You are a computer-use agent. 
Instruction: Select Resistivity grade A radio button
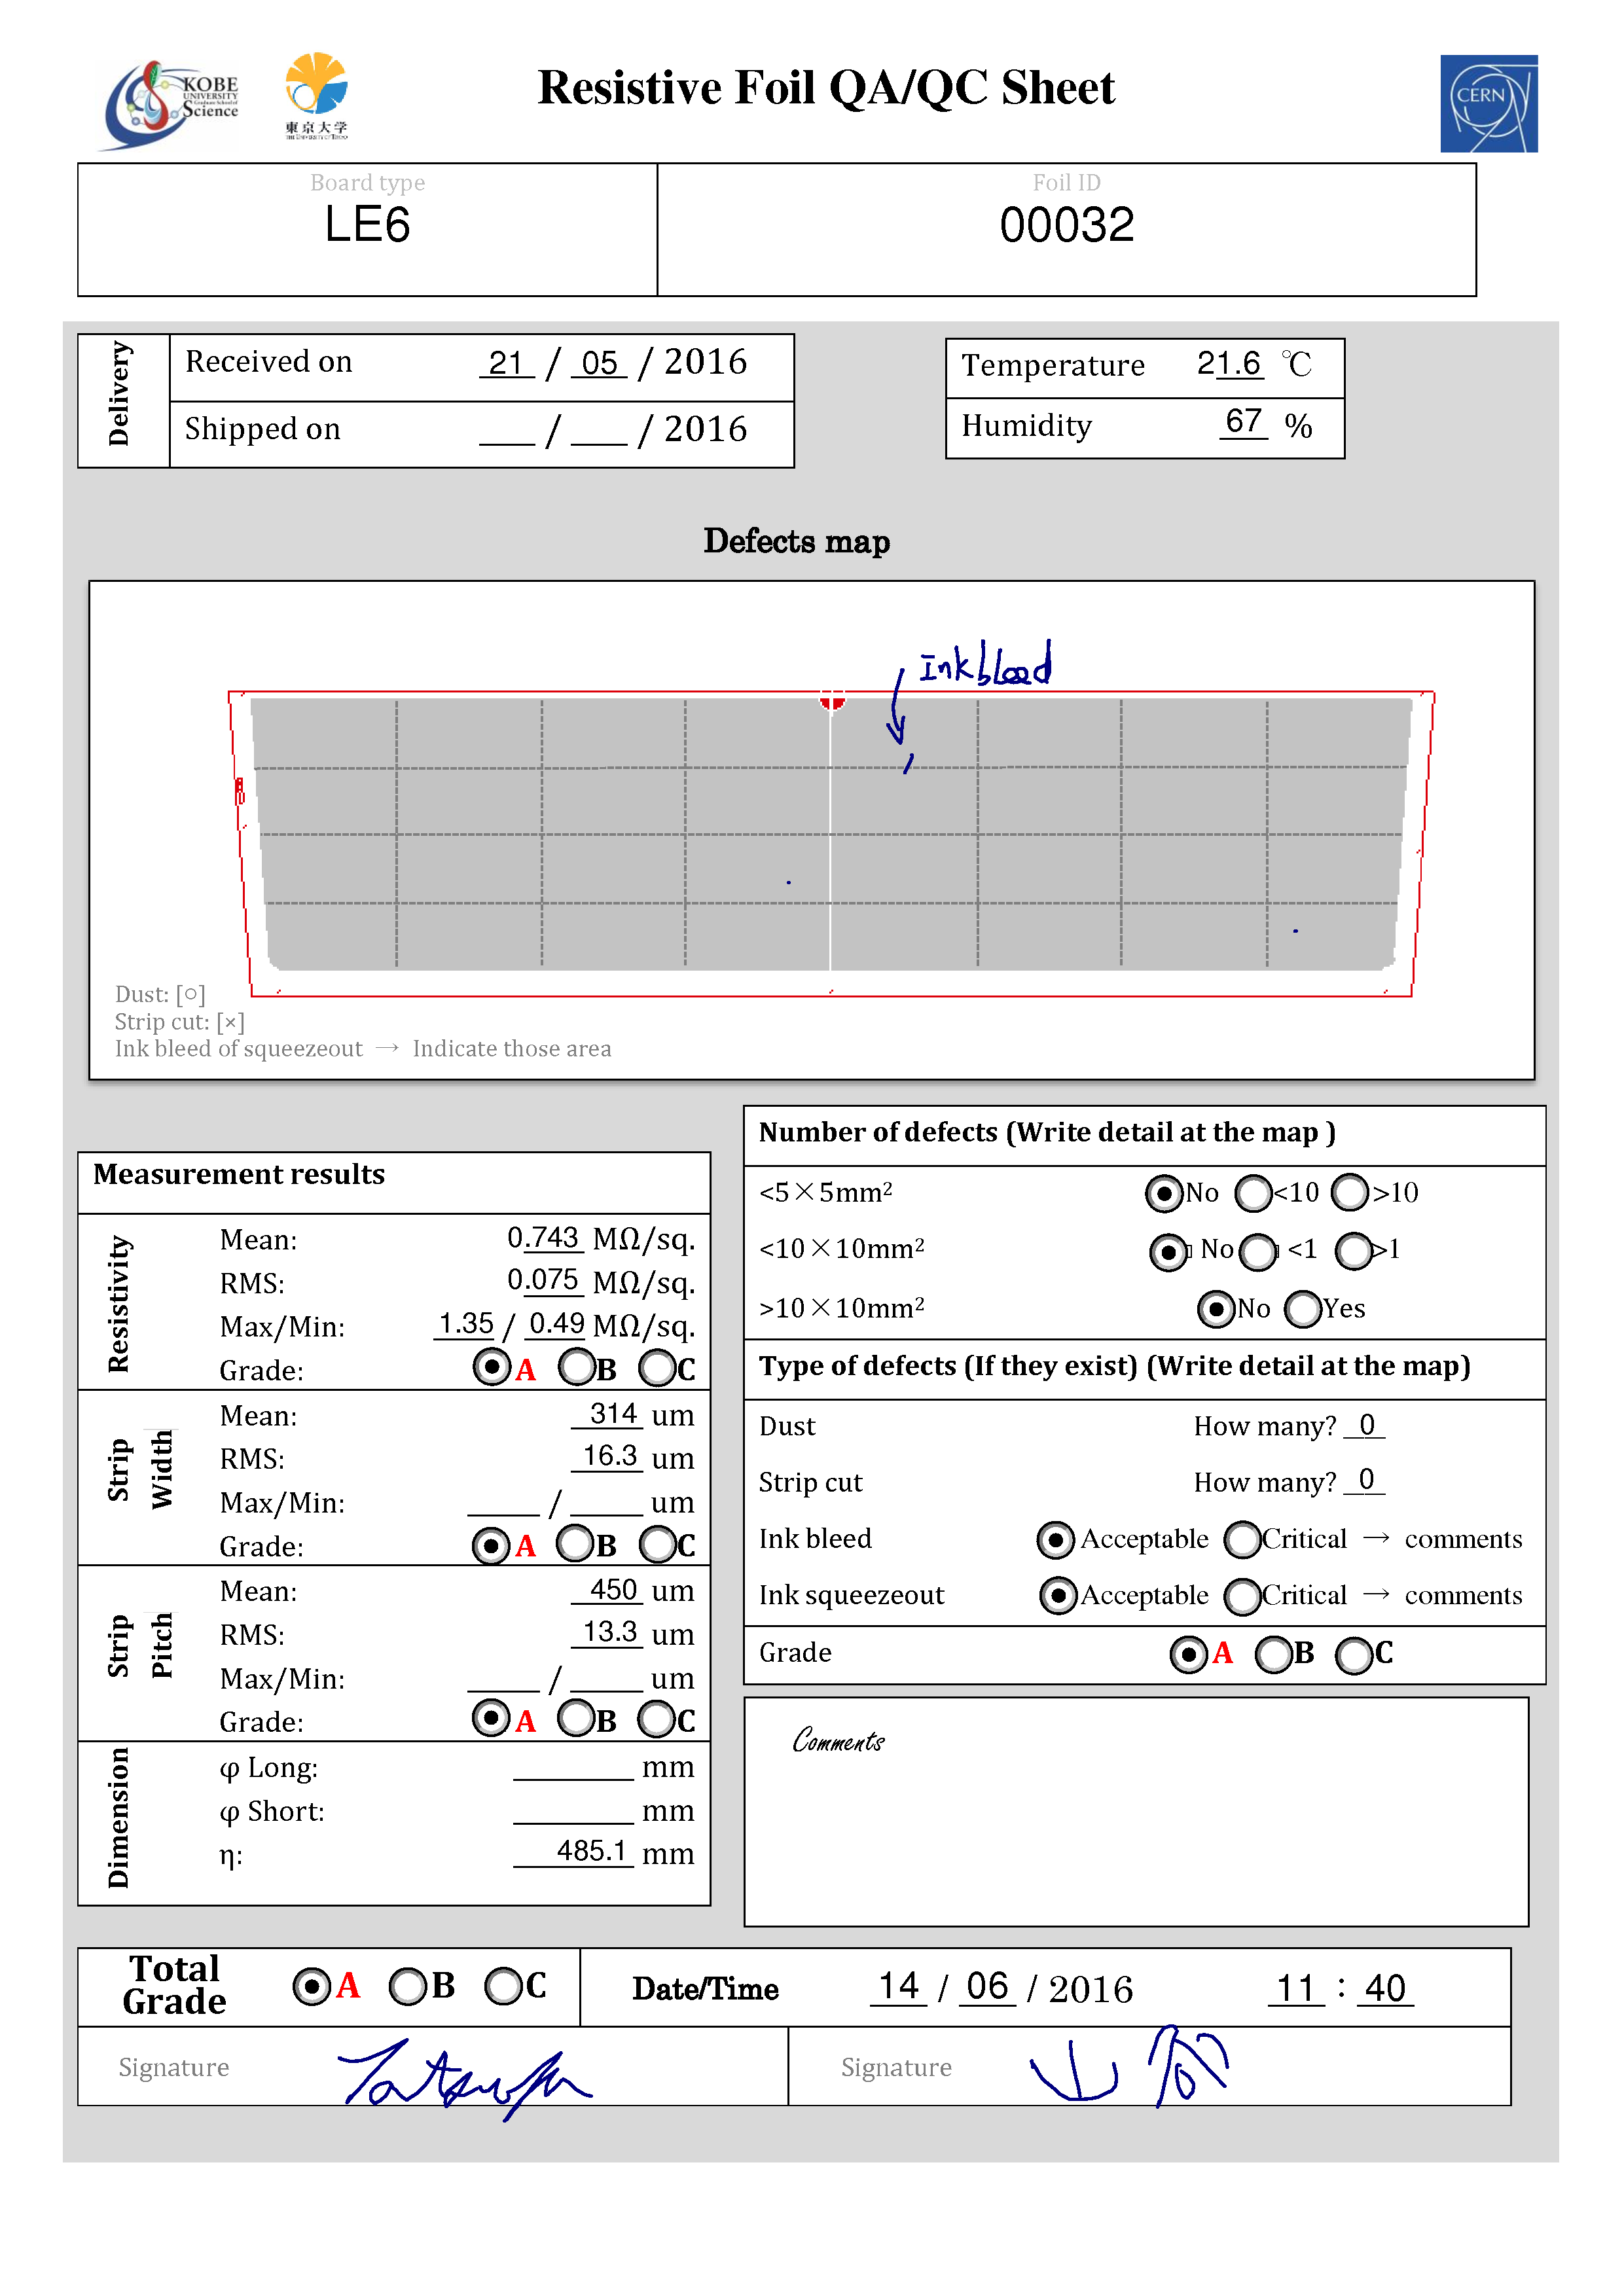point(492,1367)
